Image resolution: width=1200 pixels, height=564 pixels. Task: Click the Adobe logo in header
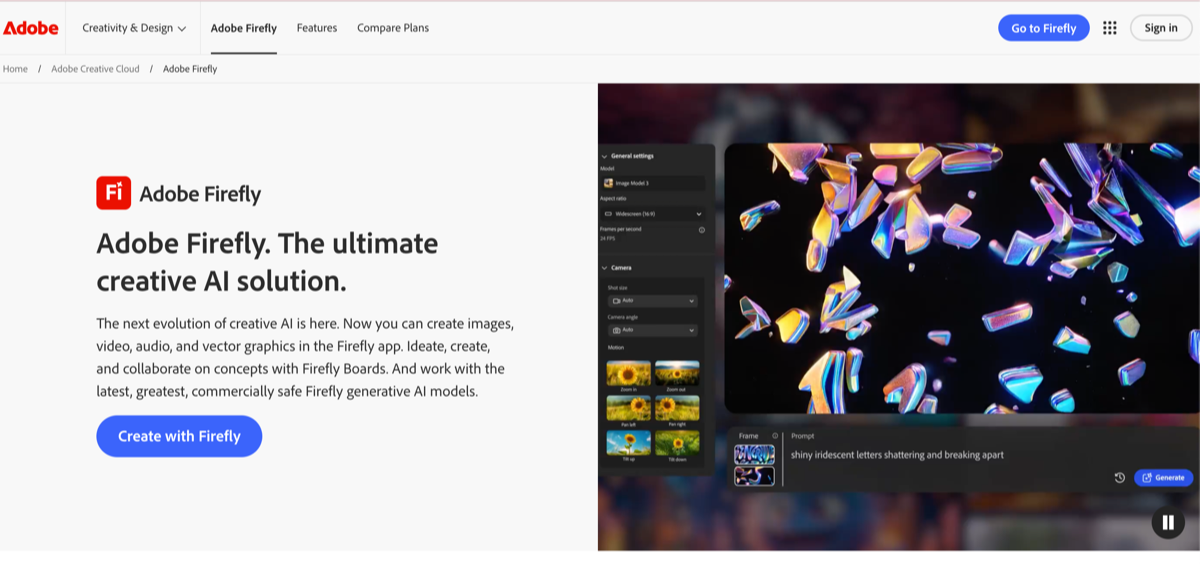pos(31,28)
